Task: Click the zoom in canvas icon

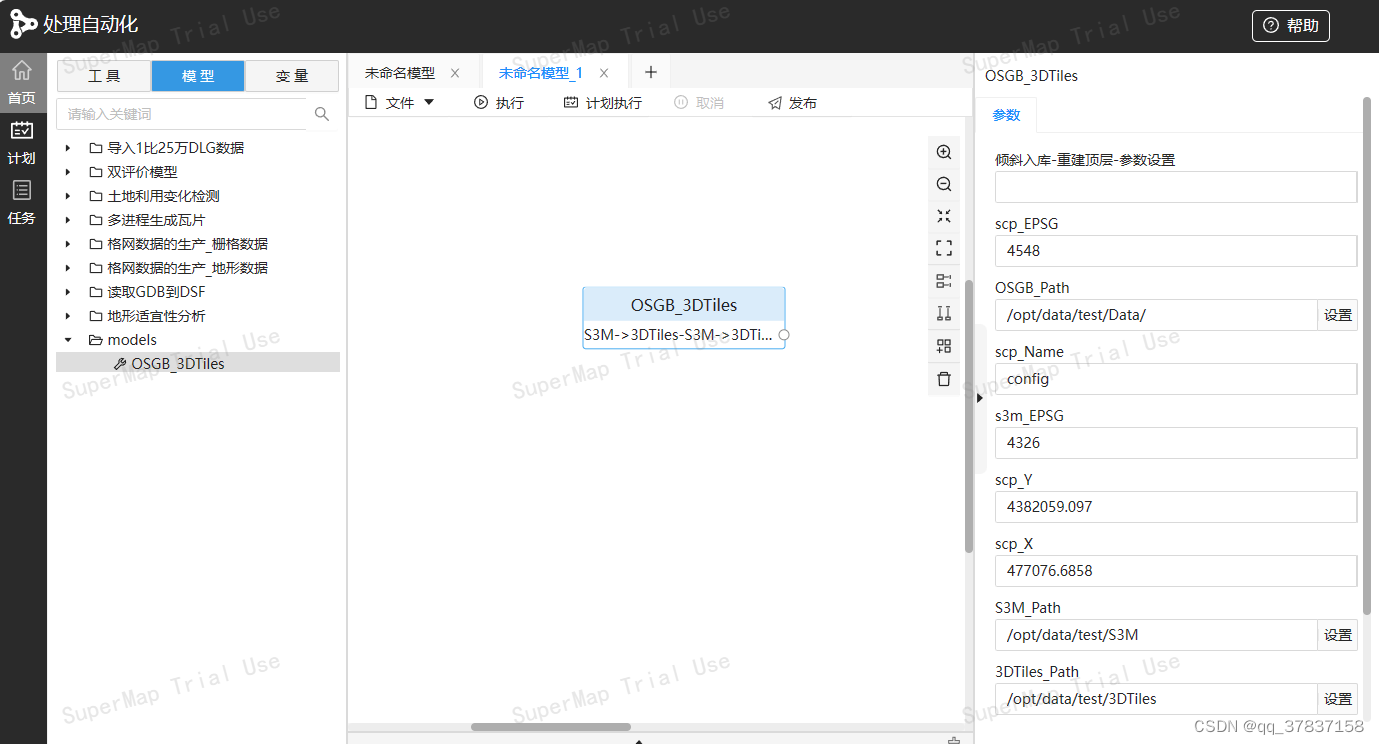Action: click(x=944, y=152)
